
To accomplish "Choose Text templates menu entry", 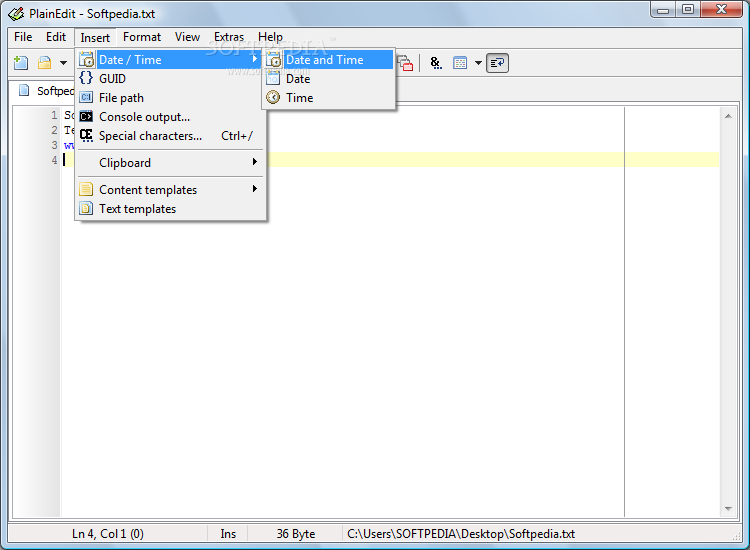I will pos(169,209).
